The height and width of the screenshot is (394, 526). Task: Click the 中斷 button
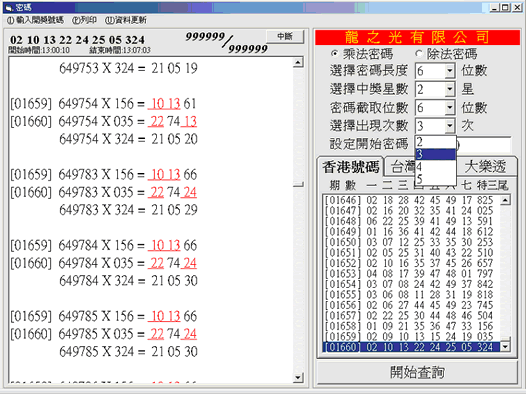click(x=285, y=36)
